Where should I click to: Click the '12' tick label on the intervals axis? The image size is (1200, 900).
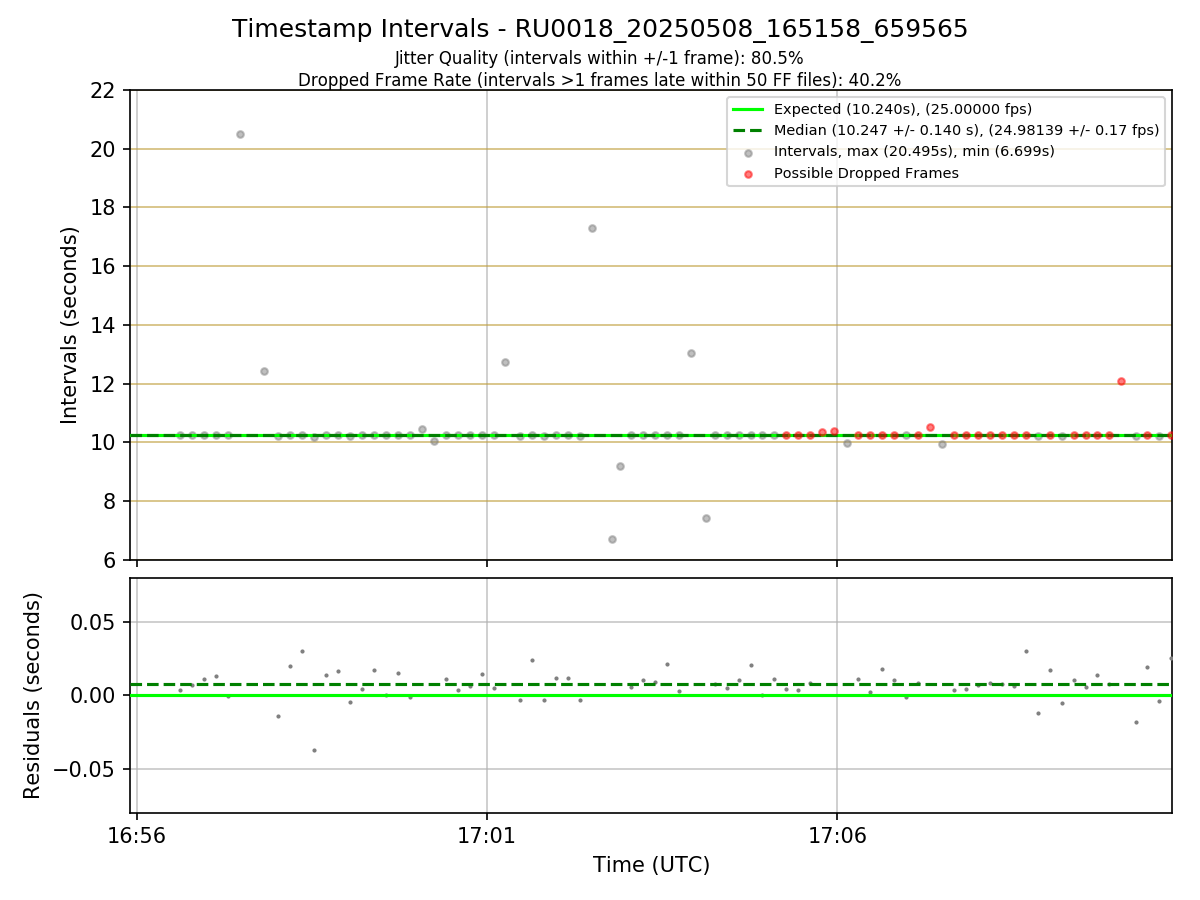(x=103, y=384)
